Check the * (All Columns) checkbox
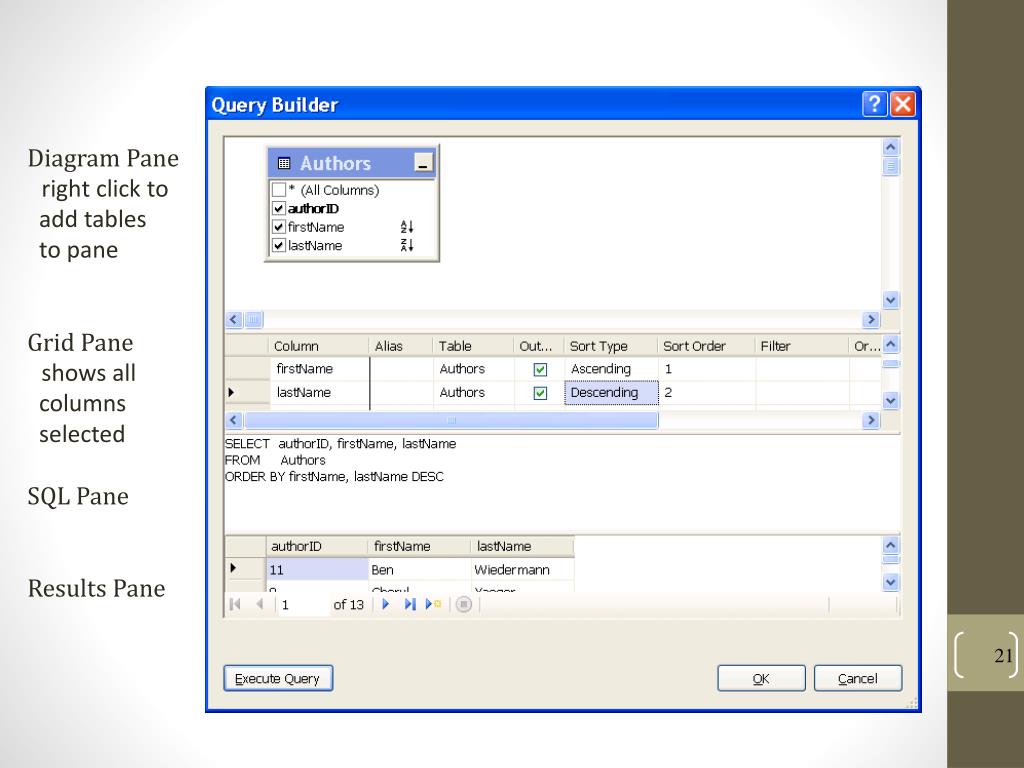1024x768 pixels. 279,190
